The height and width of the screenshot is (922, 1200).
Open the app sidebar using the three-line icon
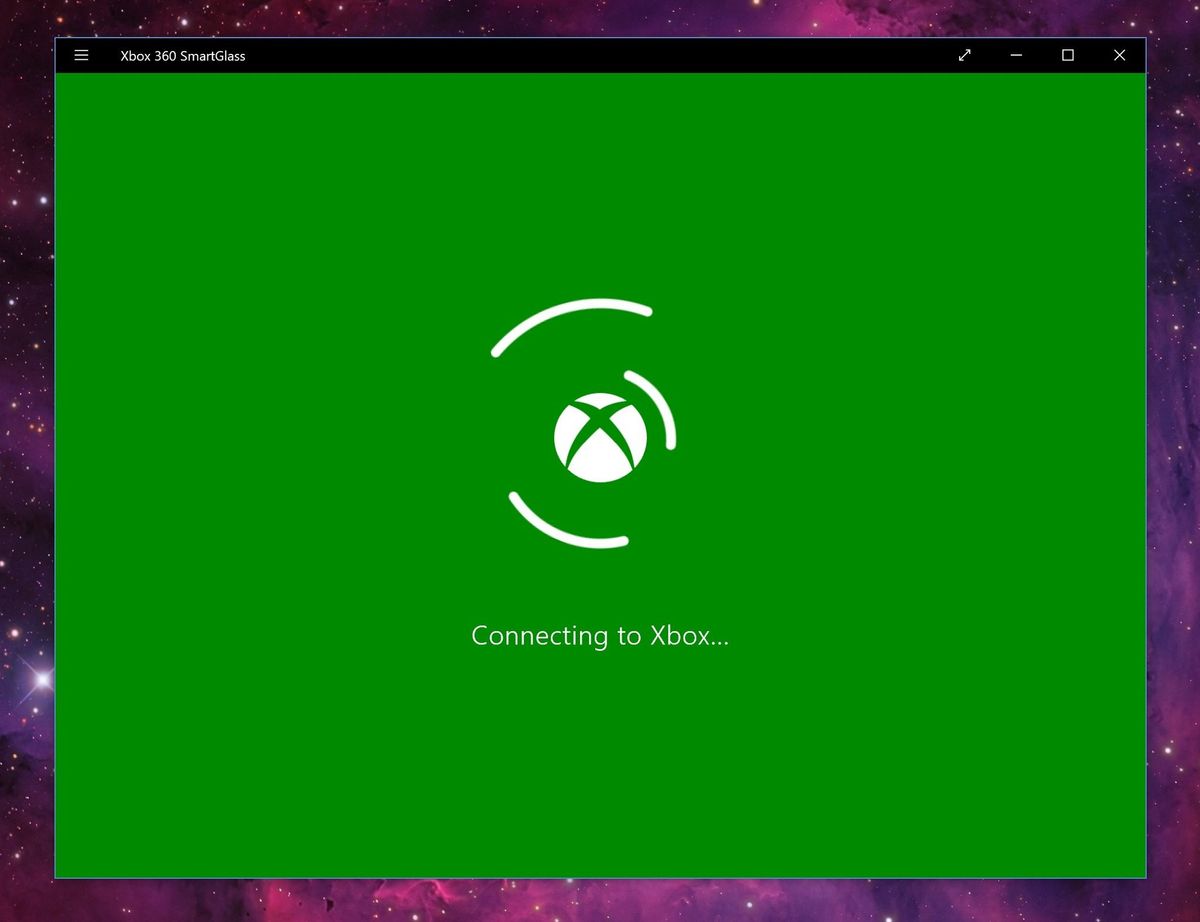(x=81, y=56)
